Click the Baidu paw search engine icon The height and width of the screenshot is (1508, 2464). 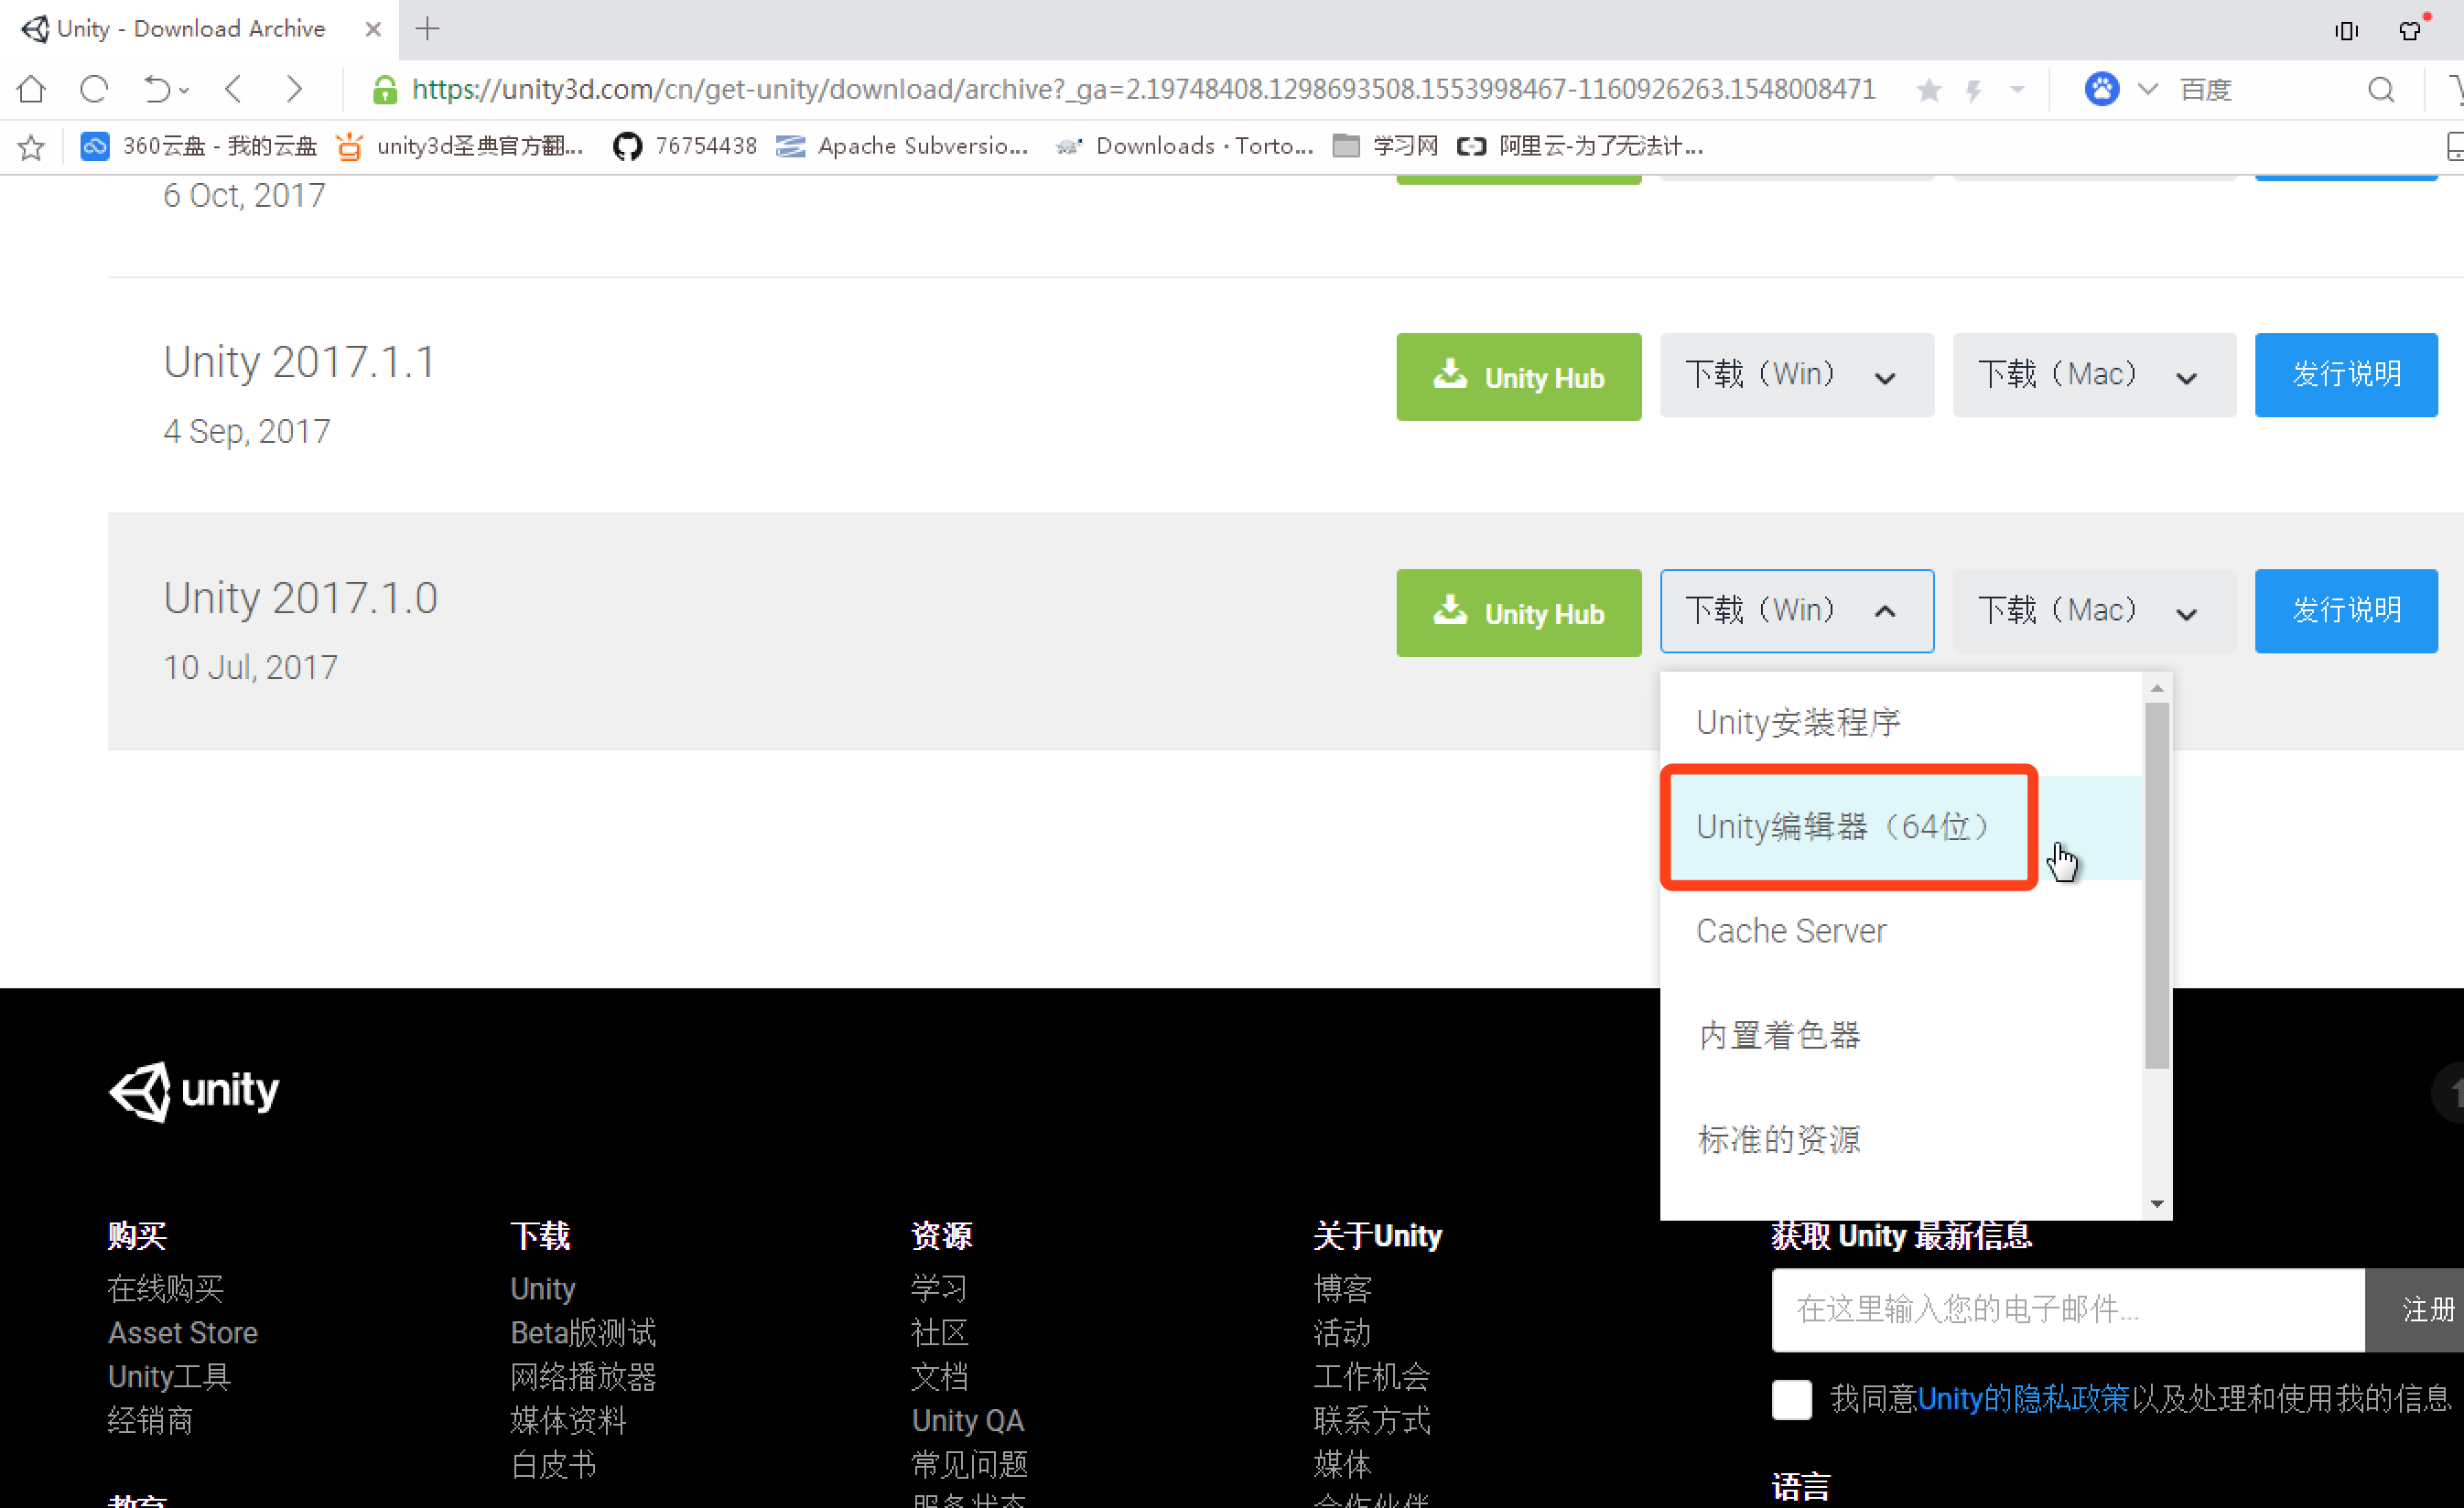point(2102,89)
